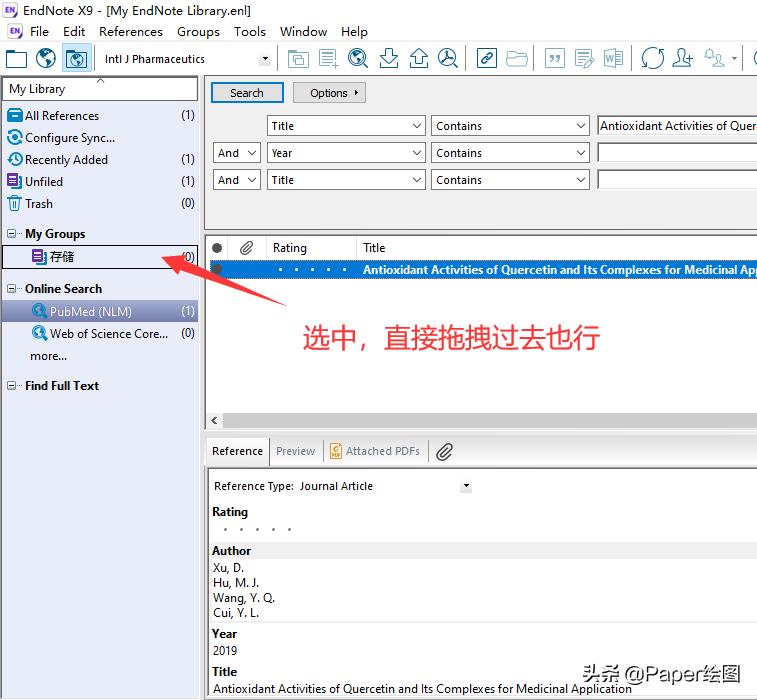Click the paperclip attach file icon in reference panel
Viewport: 757px width, 700px height.
[x=444, y=451]
